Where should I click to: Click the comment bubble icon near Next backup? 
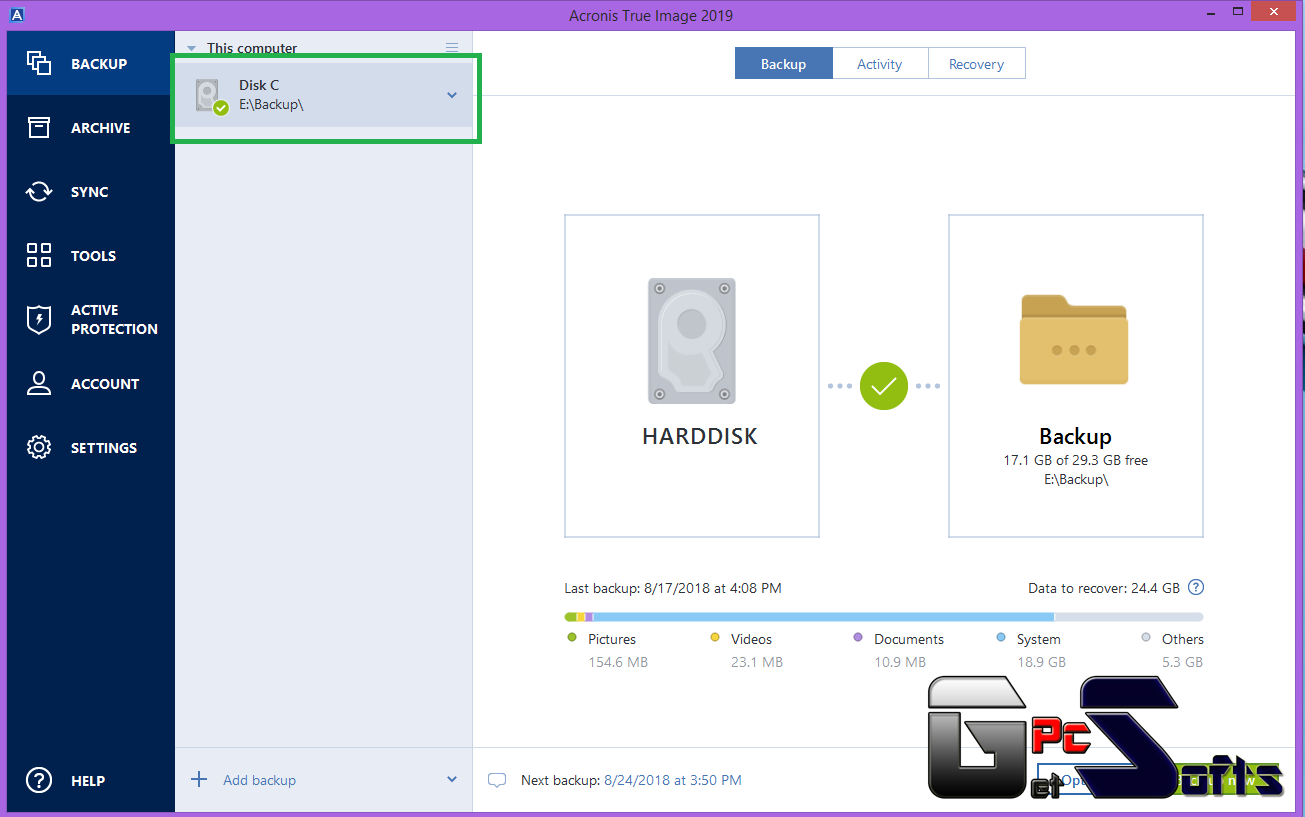coord(497,780)
